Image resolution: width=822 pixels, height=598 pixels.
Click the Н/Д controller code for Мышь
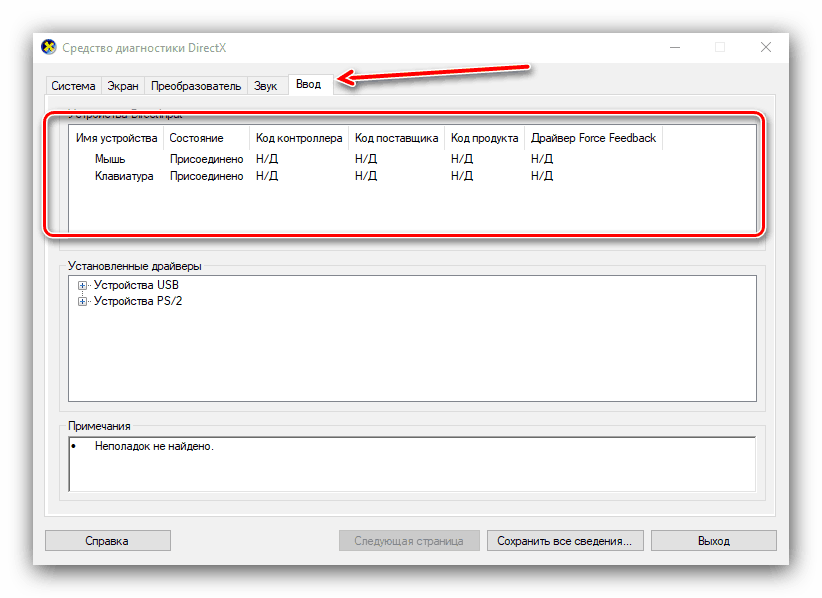tap(267, 159)
